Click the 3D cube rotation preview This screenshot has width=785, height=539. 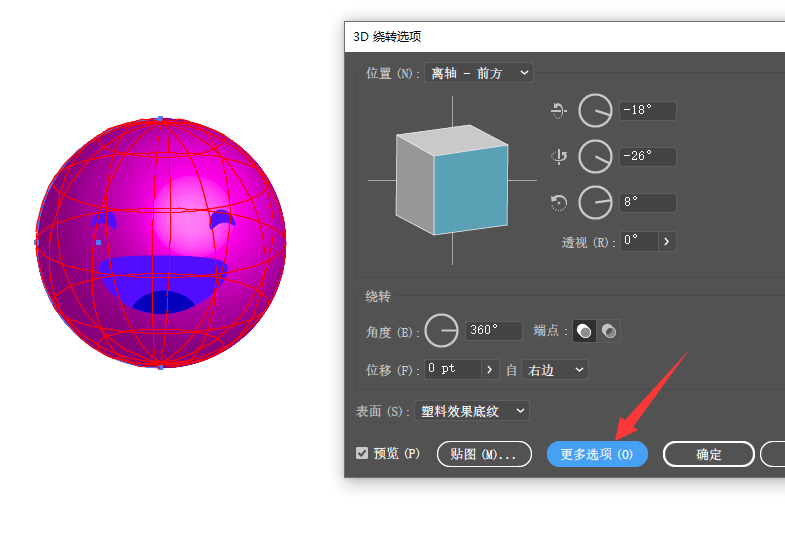pyautogui.click(x=452, y=181)
